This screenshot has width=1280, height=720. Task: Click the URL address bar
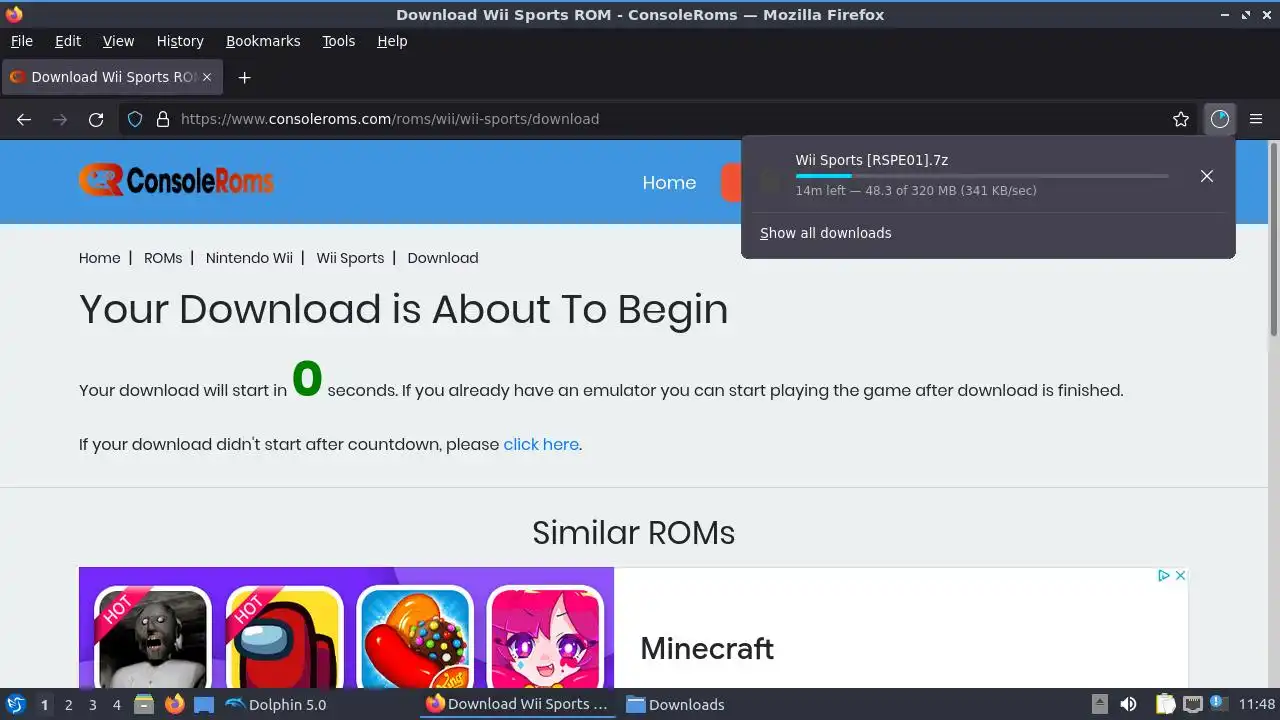(660, 119)
